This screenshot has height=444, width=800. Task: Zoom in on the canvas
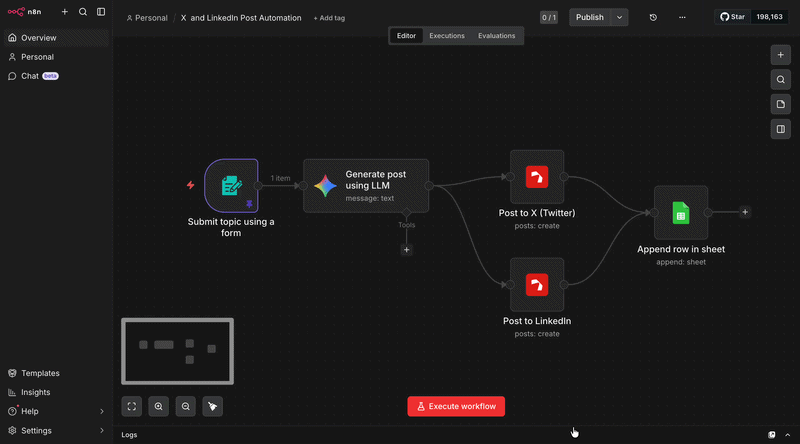(x=159, y=407)
